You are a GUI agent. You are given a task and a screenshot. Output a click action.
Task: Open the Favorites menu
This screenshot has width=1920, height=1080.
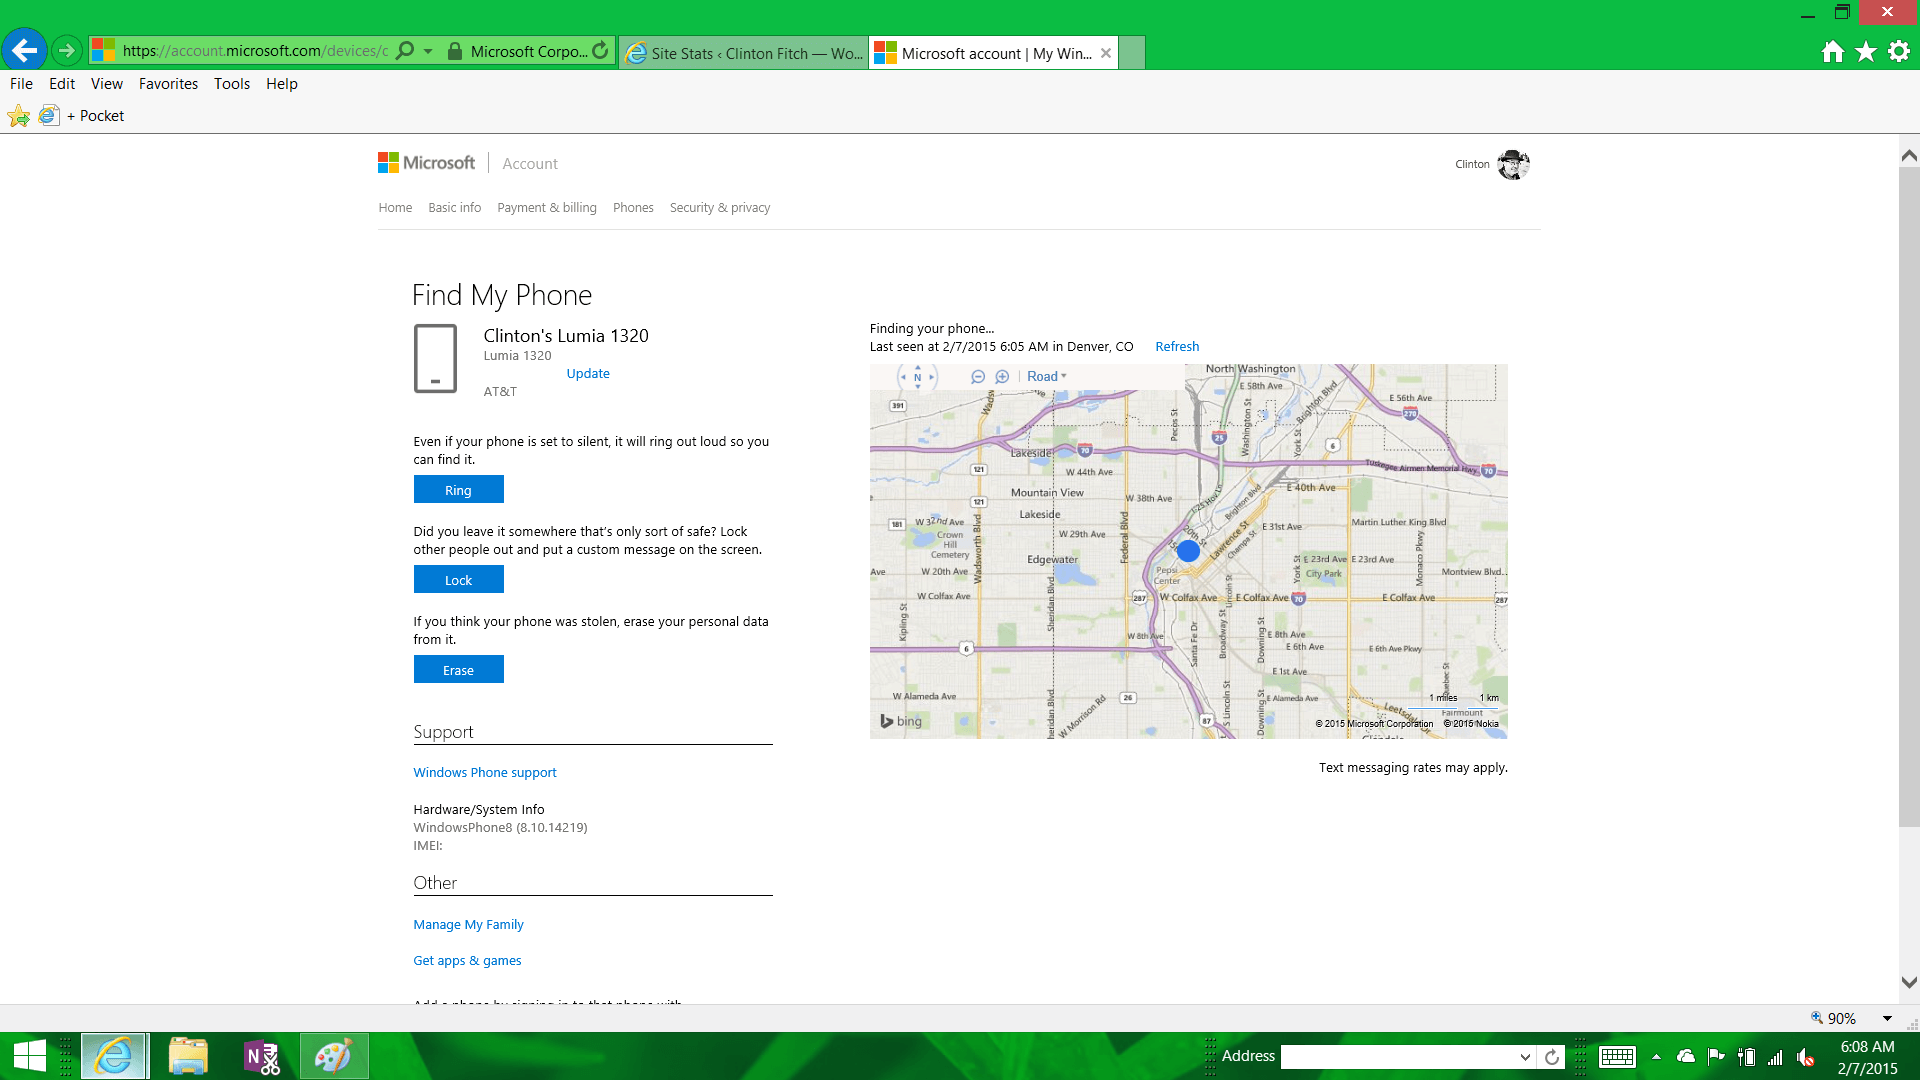pos(168,84)
